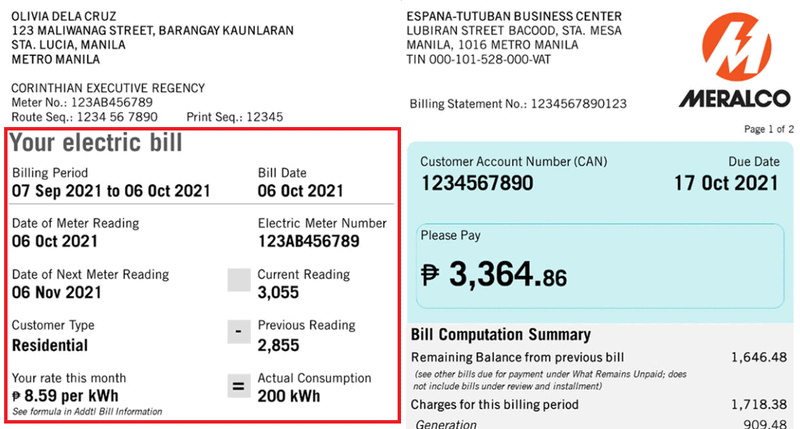
Task: Click the Current Reading value '3,055'
Action: coord(278,292)
